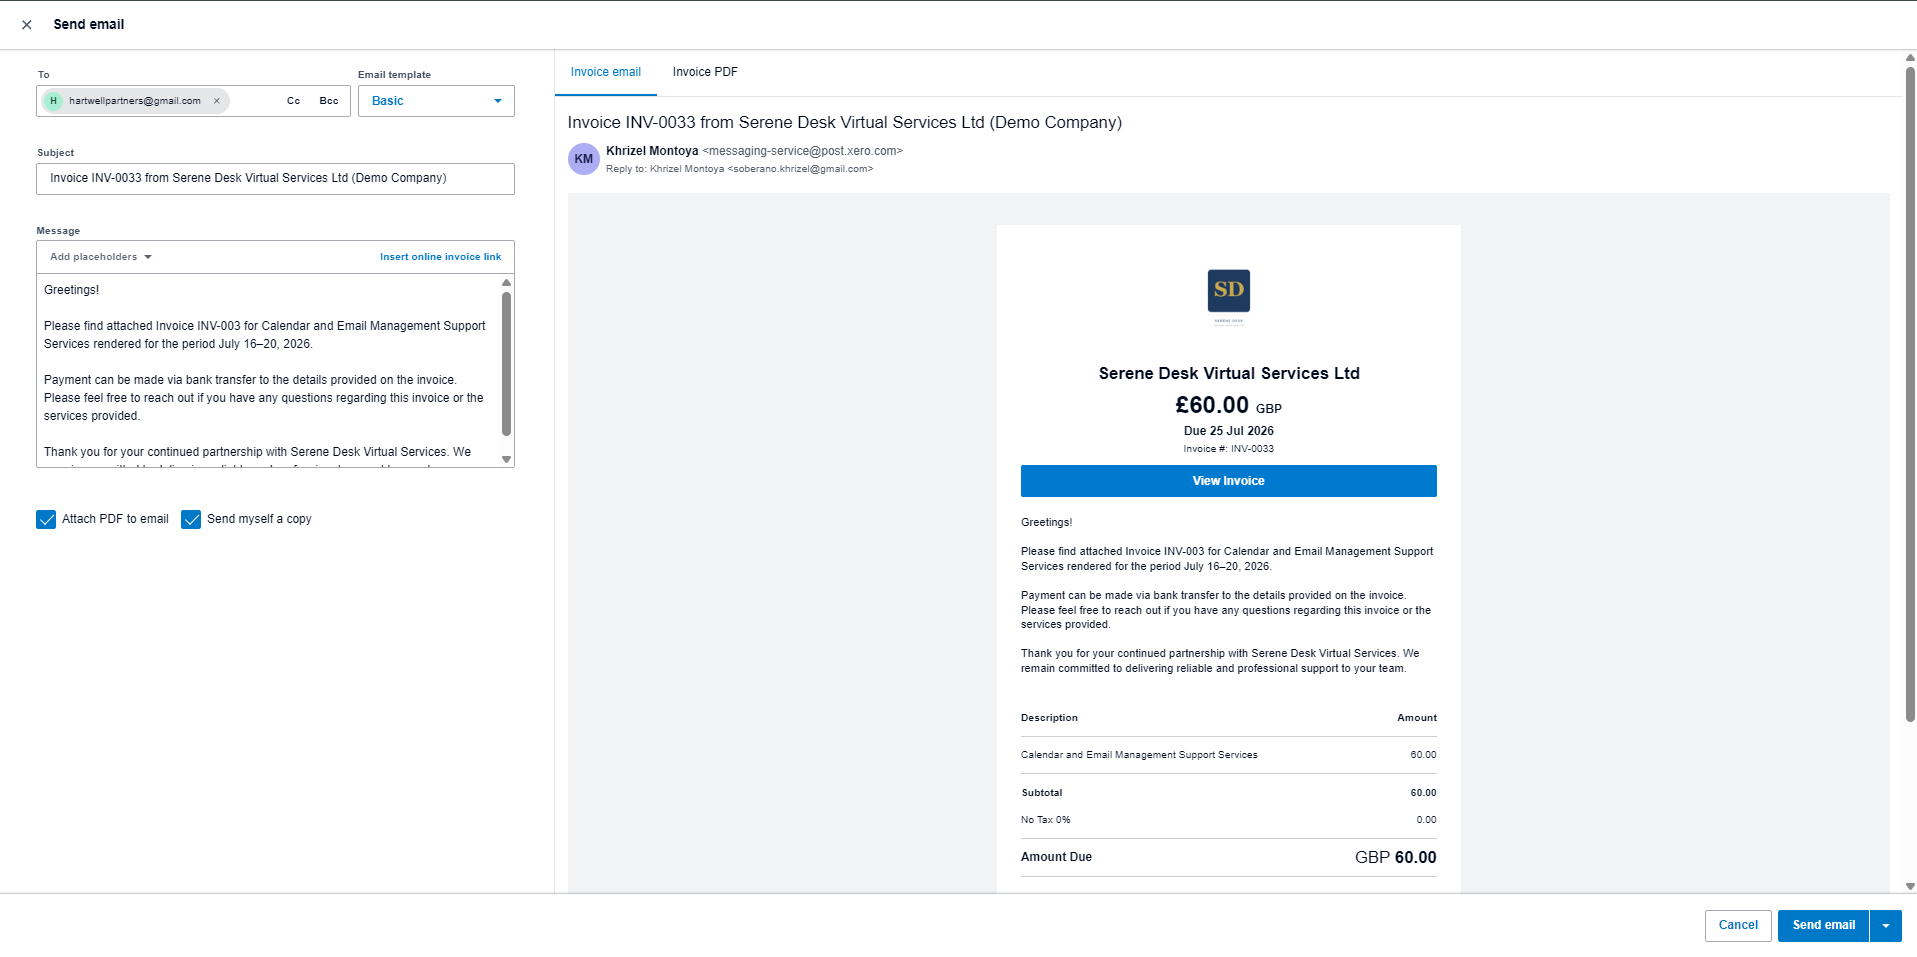Switch to the Invoice PDF tab
This screenshot has height=957, width=1917.
click(x=705, y=72)
